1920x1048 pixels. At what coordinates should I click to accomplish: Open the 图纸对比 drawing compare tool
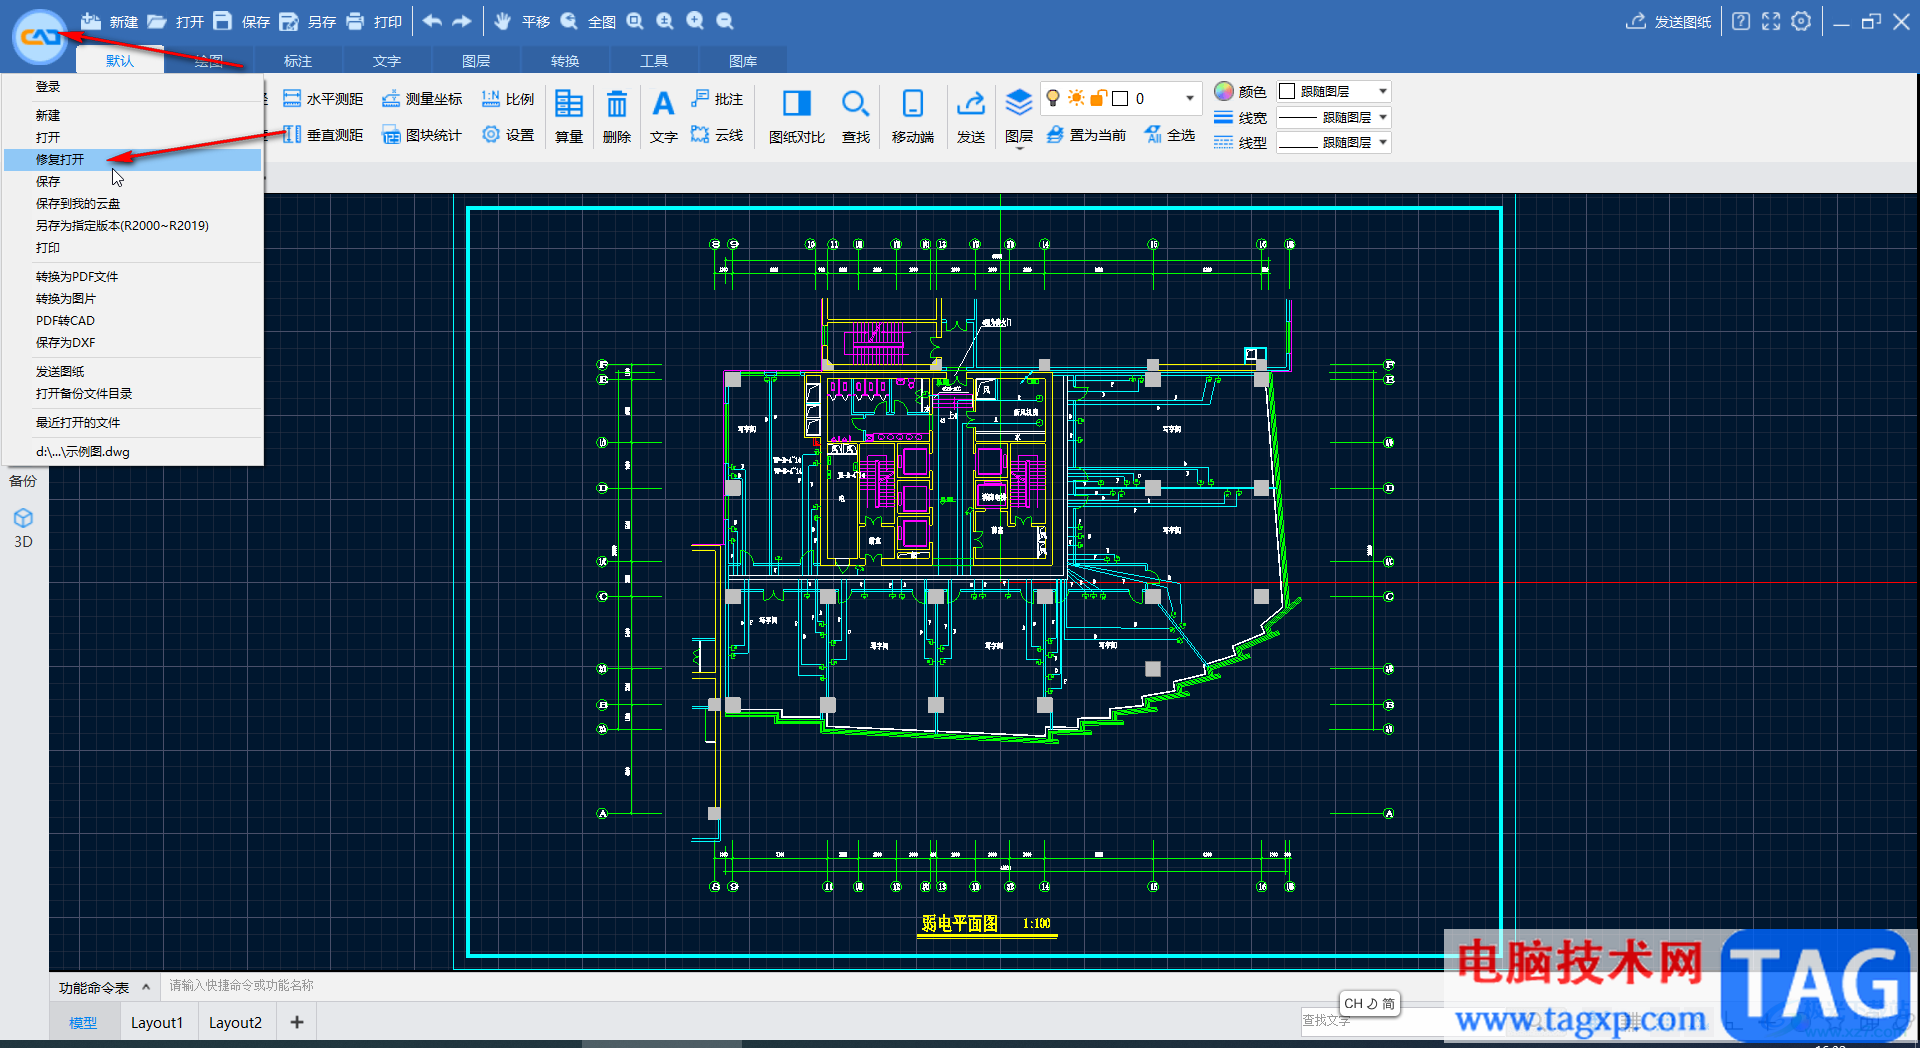coord(797,115)
